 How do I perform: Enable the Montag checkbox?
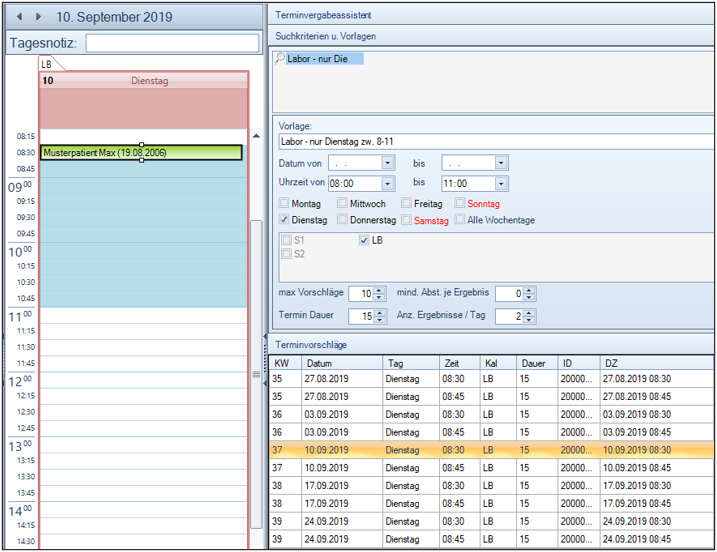[284, 203]
